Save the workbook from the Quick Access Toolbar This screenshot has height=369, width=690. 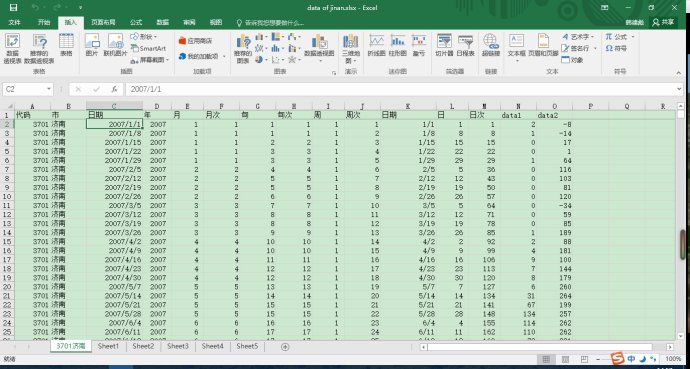point(13,7)
